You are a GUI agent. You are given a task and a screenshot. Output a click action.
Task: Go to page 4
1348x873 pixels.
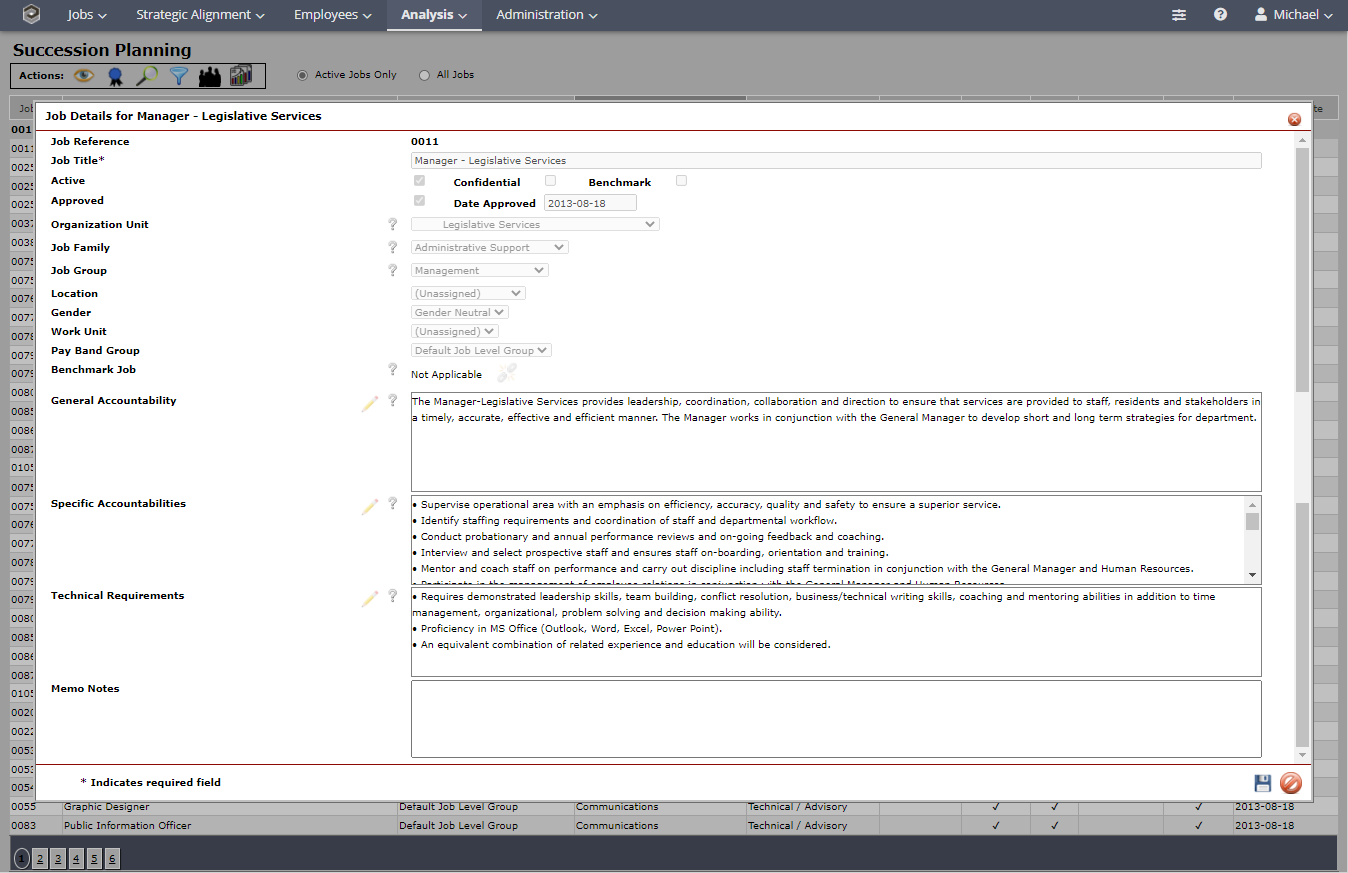pos(76,858)
